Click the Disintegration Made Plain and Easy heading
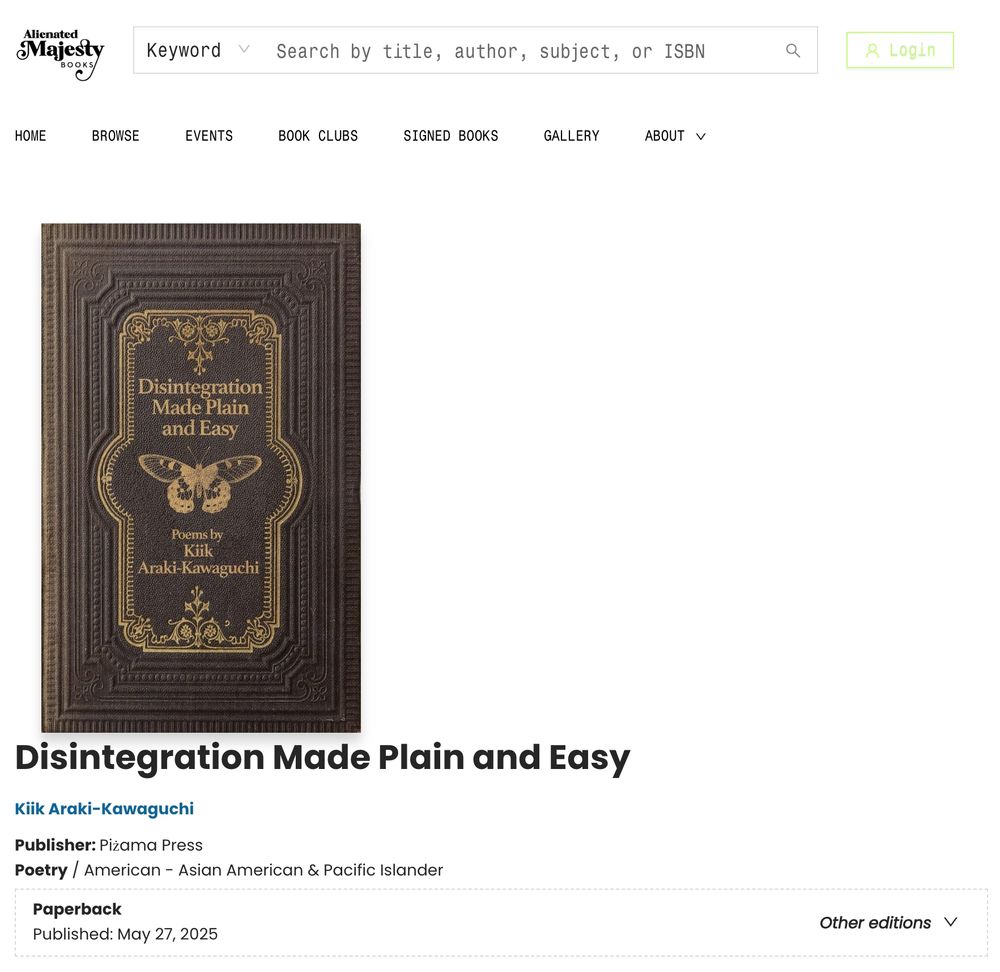Screen dimensions: 1000x972 [x=322, y=758]
